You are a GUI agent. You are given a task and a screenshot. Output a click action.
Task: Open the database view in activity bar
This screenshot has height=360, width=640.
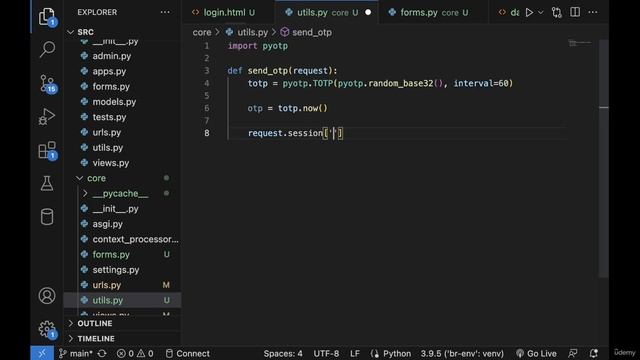pyautogui.click(x=47, y=217)
